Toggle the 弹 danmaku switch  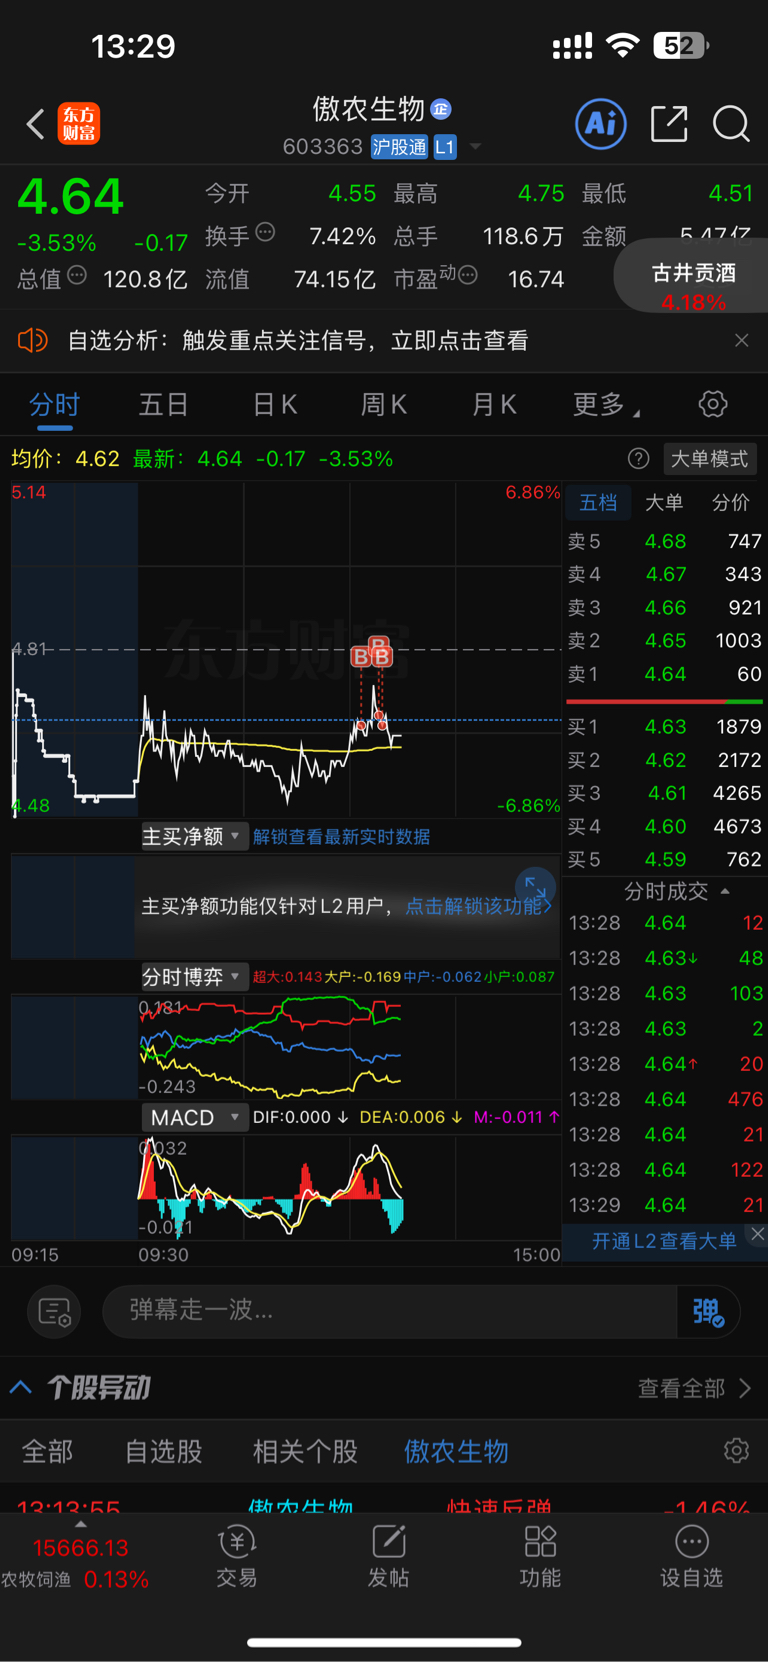click(708, 1311)
